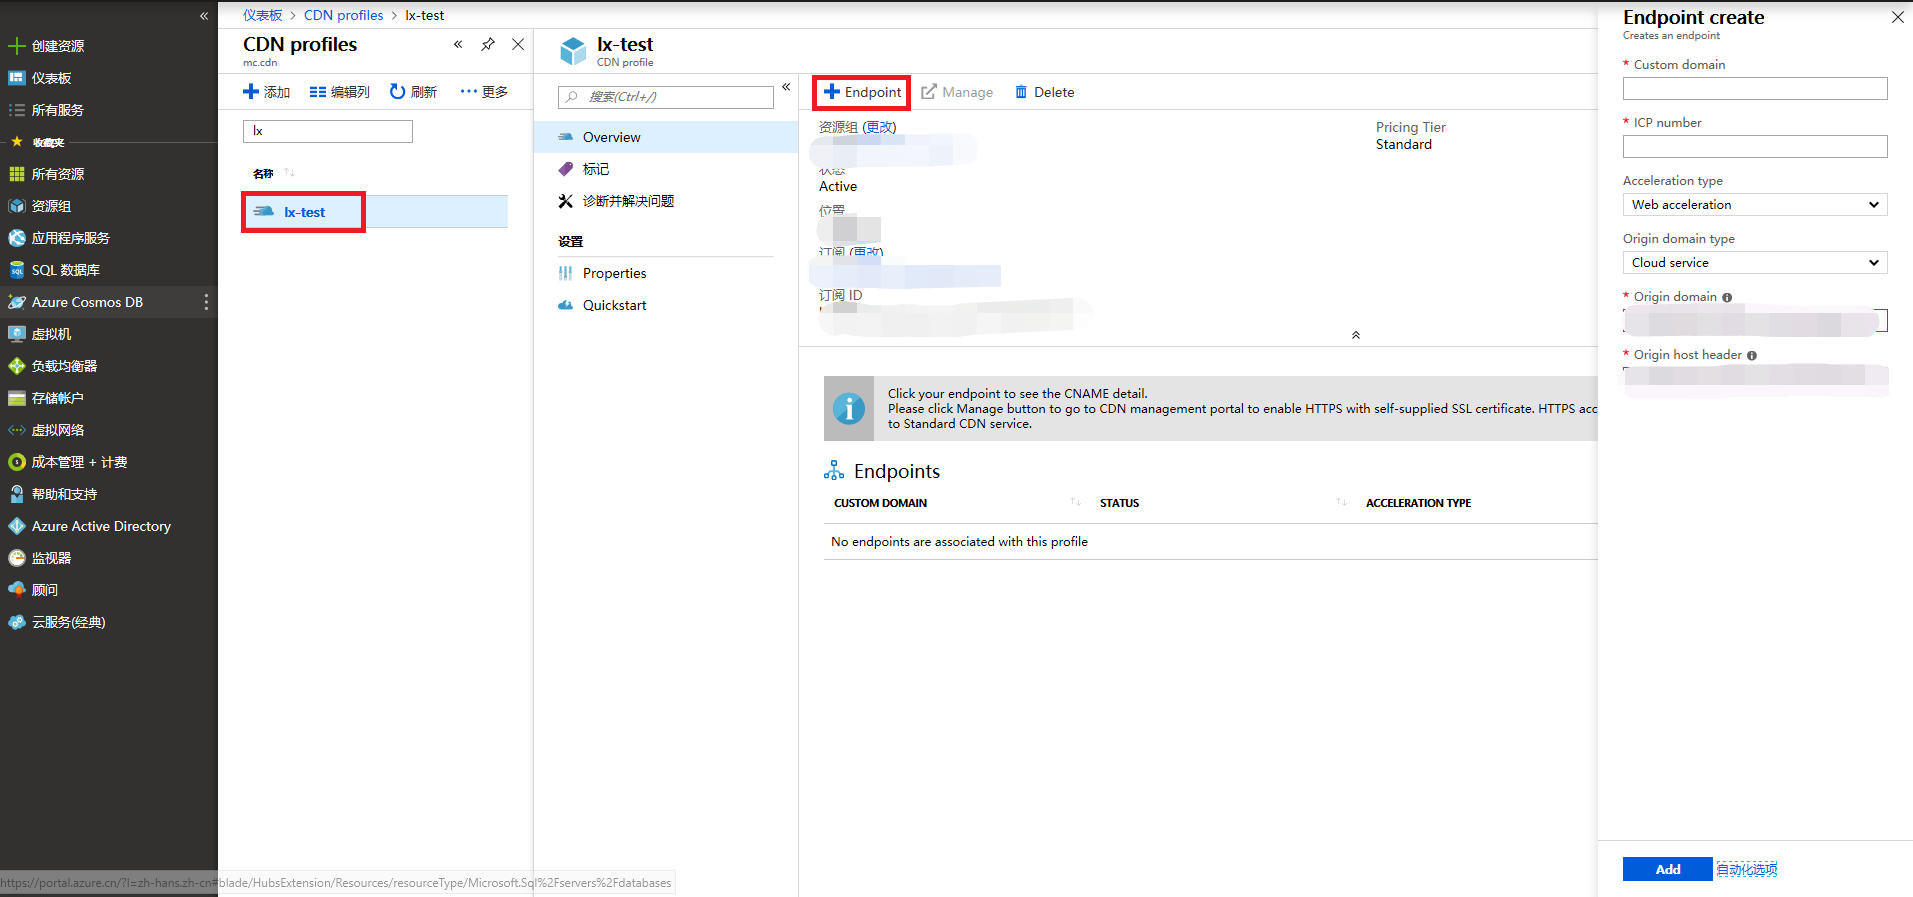The width and height of the screenshot is (1913, 897).
Task: Open 所有资源 in the sidebar
Action: (57, 174)
